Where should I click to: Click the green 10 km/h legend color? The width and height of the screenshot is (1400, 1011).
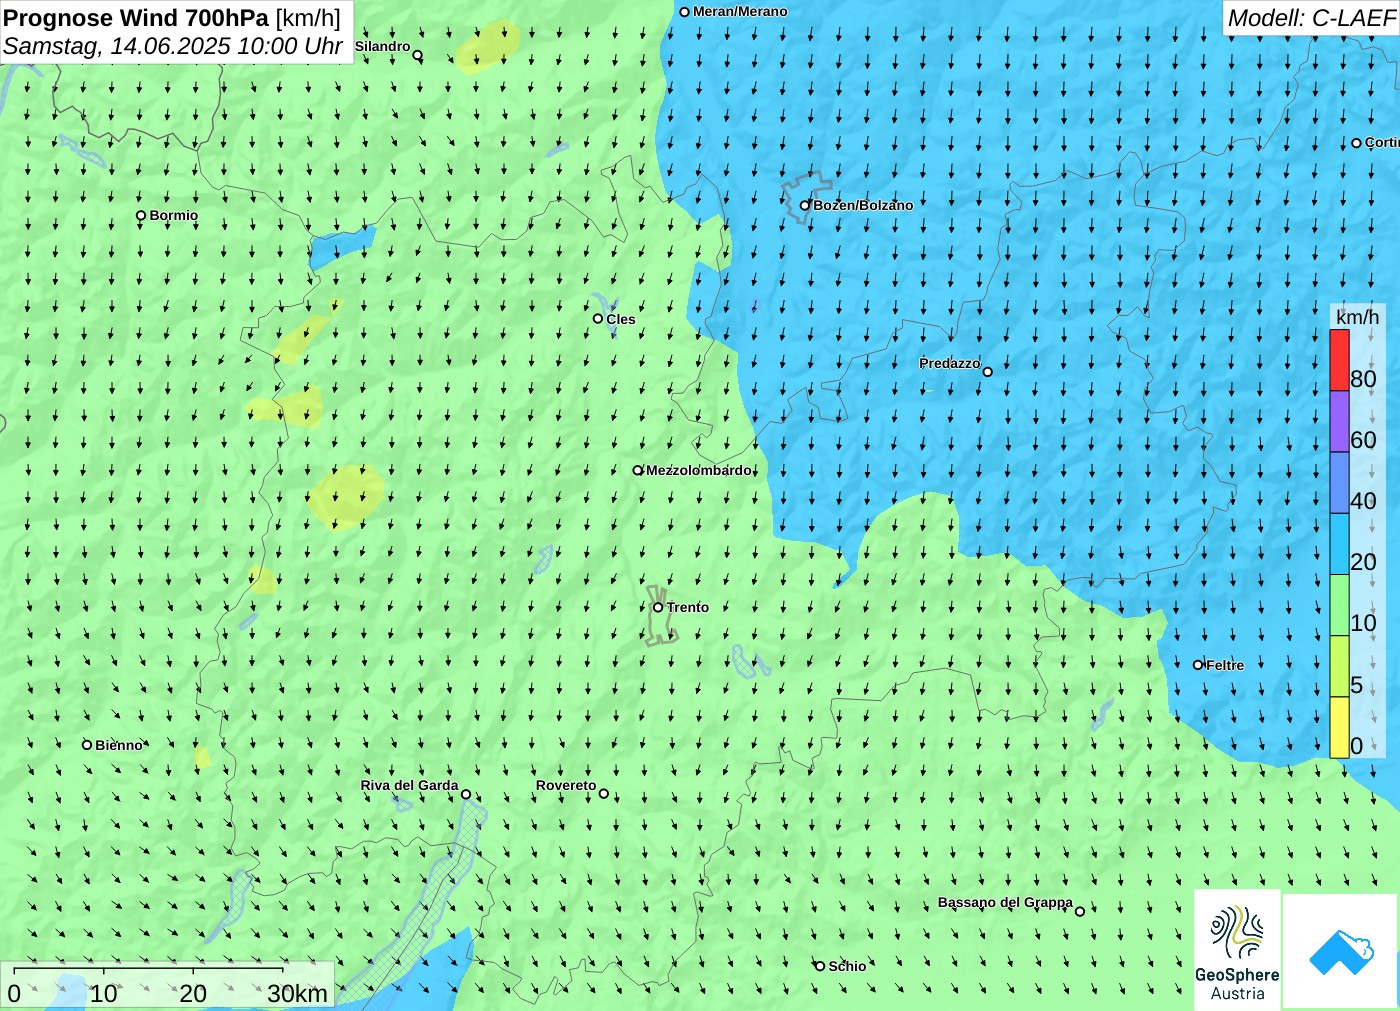[1339, 605]
